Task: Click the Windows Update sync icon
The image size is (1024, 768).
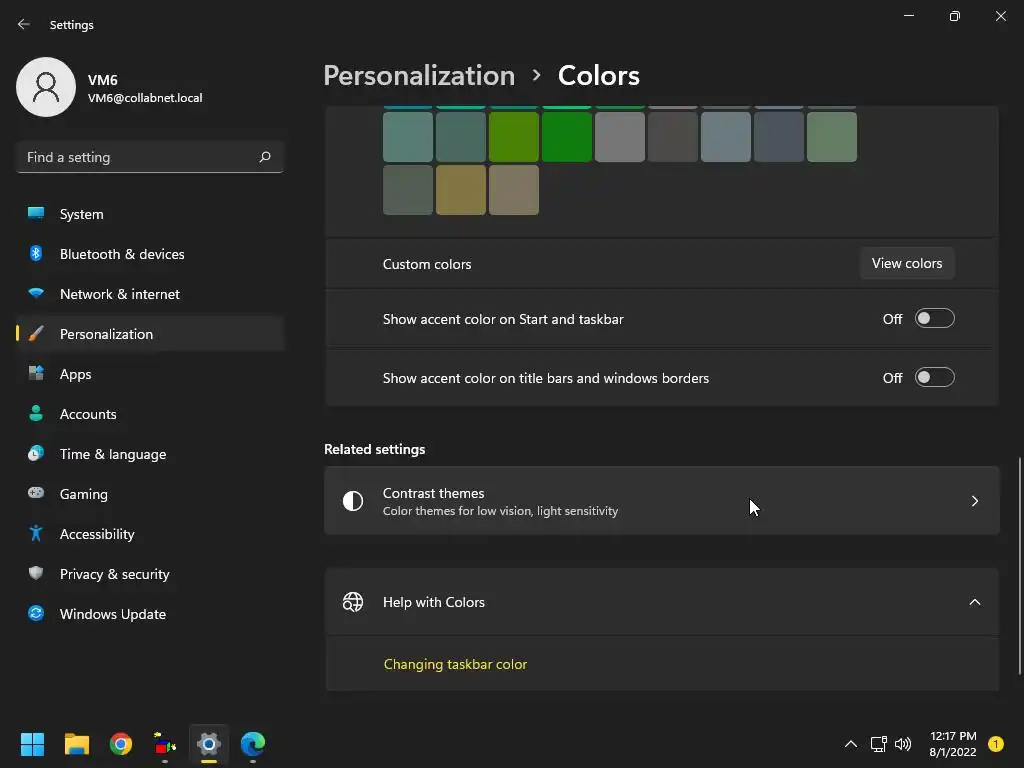Action: (x=36, y=614)
